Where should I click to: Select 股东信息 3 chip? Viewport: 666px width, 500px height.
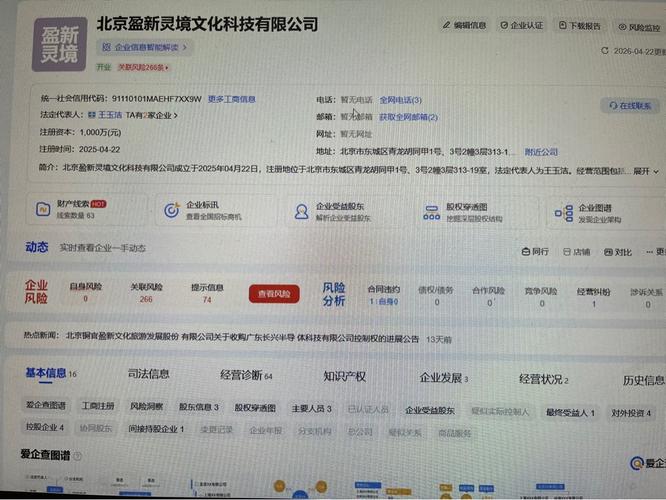(198, 407)
